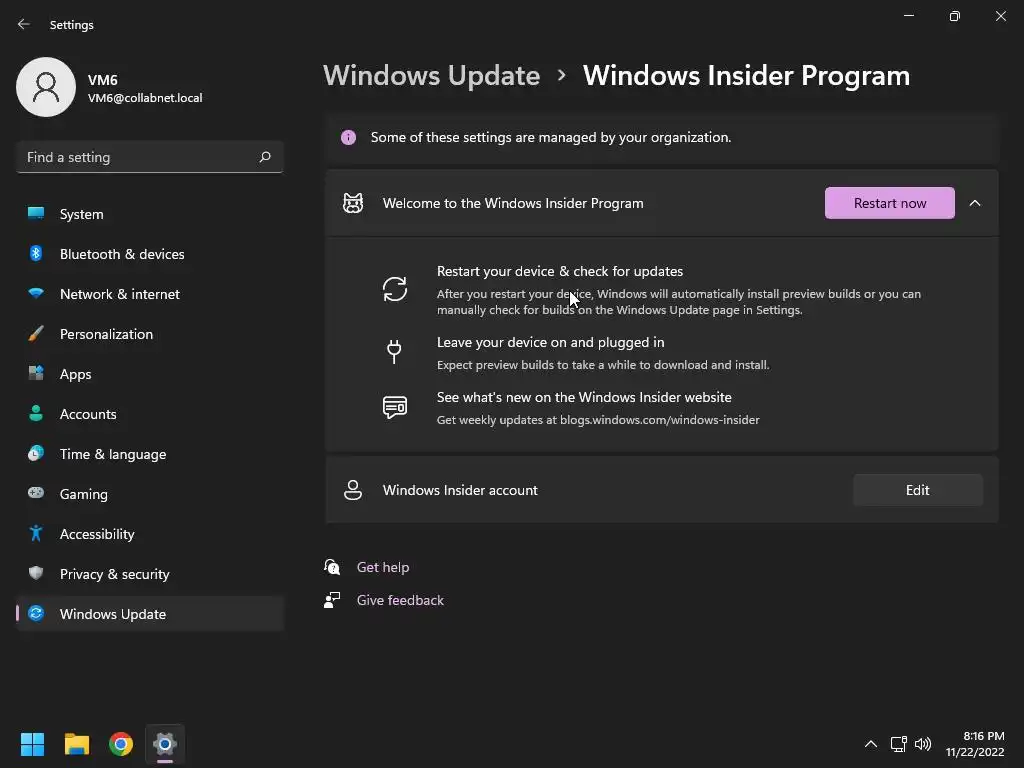Go to Network & internet settings
1024x768 pixels.
coord(119,294)
